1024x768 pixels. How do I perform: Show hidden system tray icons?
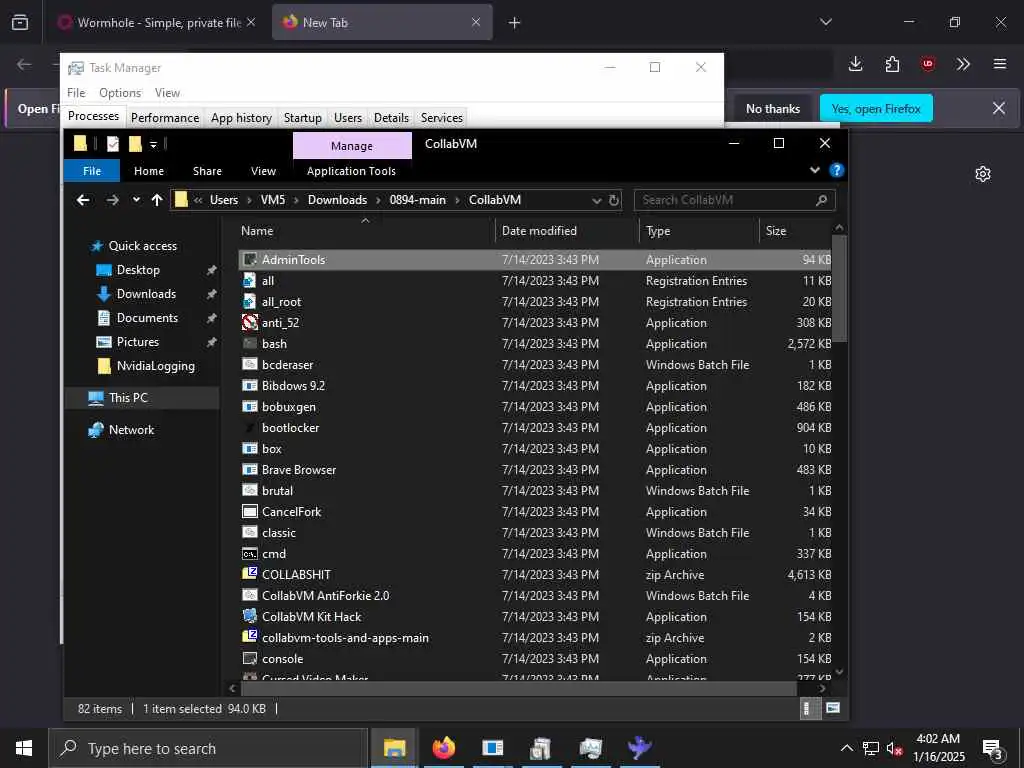pyautogui.click(x=846, y=748)
